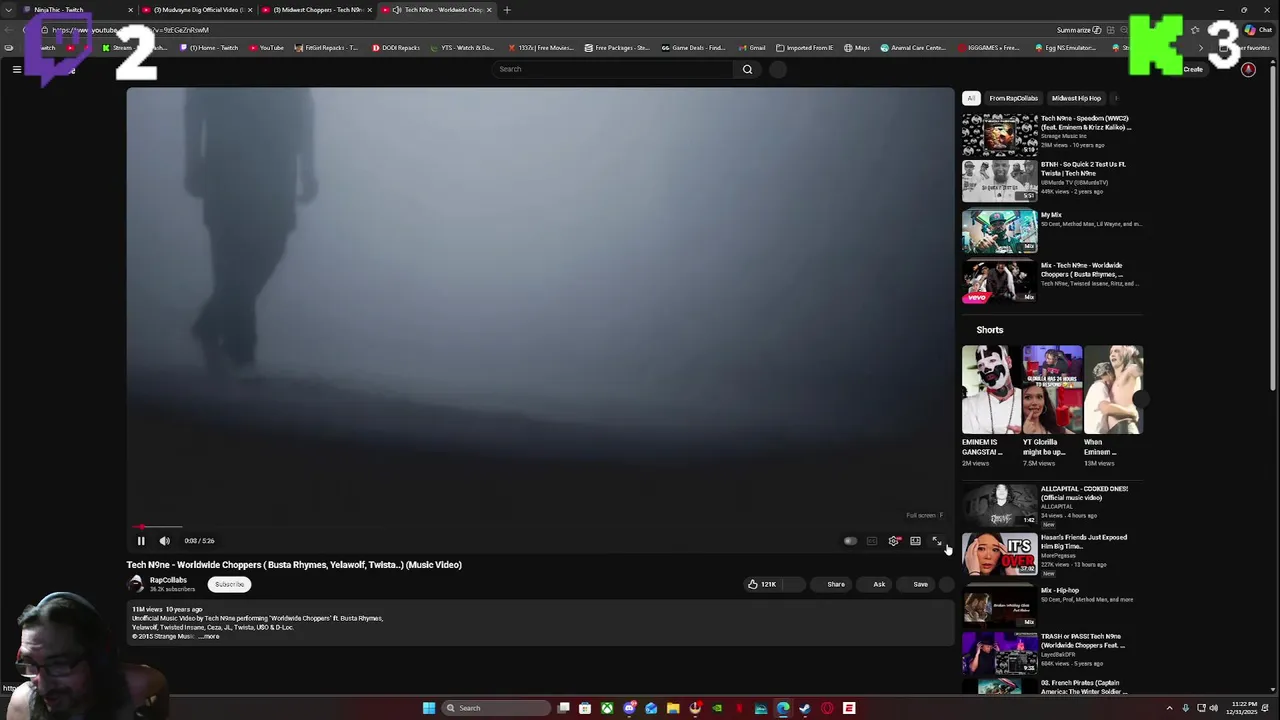
Task: Select the From RapCollabs filter chip
Action: pos(1013,98)
